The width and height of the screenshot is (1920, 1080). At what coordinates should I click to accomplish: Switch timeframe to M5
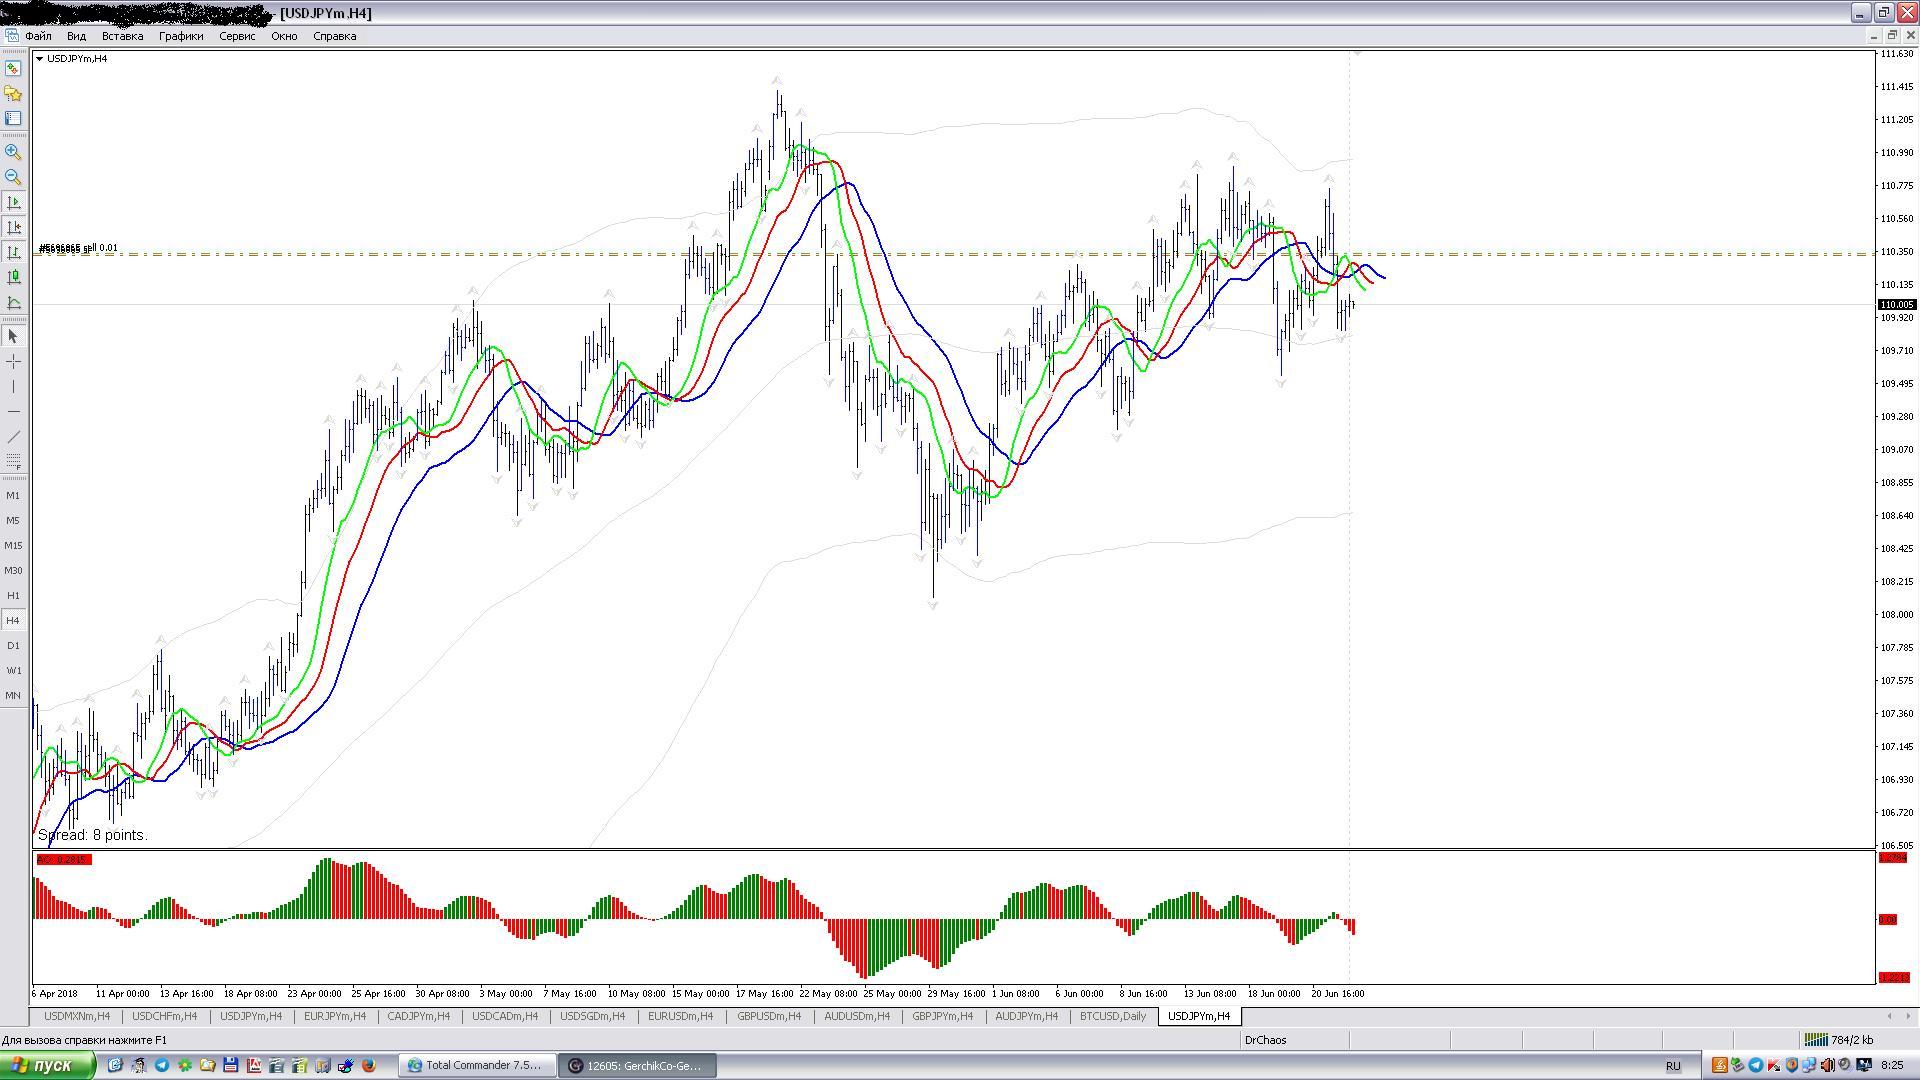pyautogui.click(x=13, y=520)
